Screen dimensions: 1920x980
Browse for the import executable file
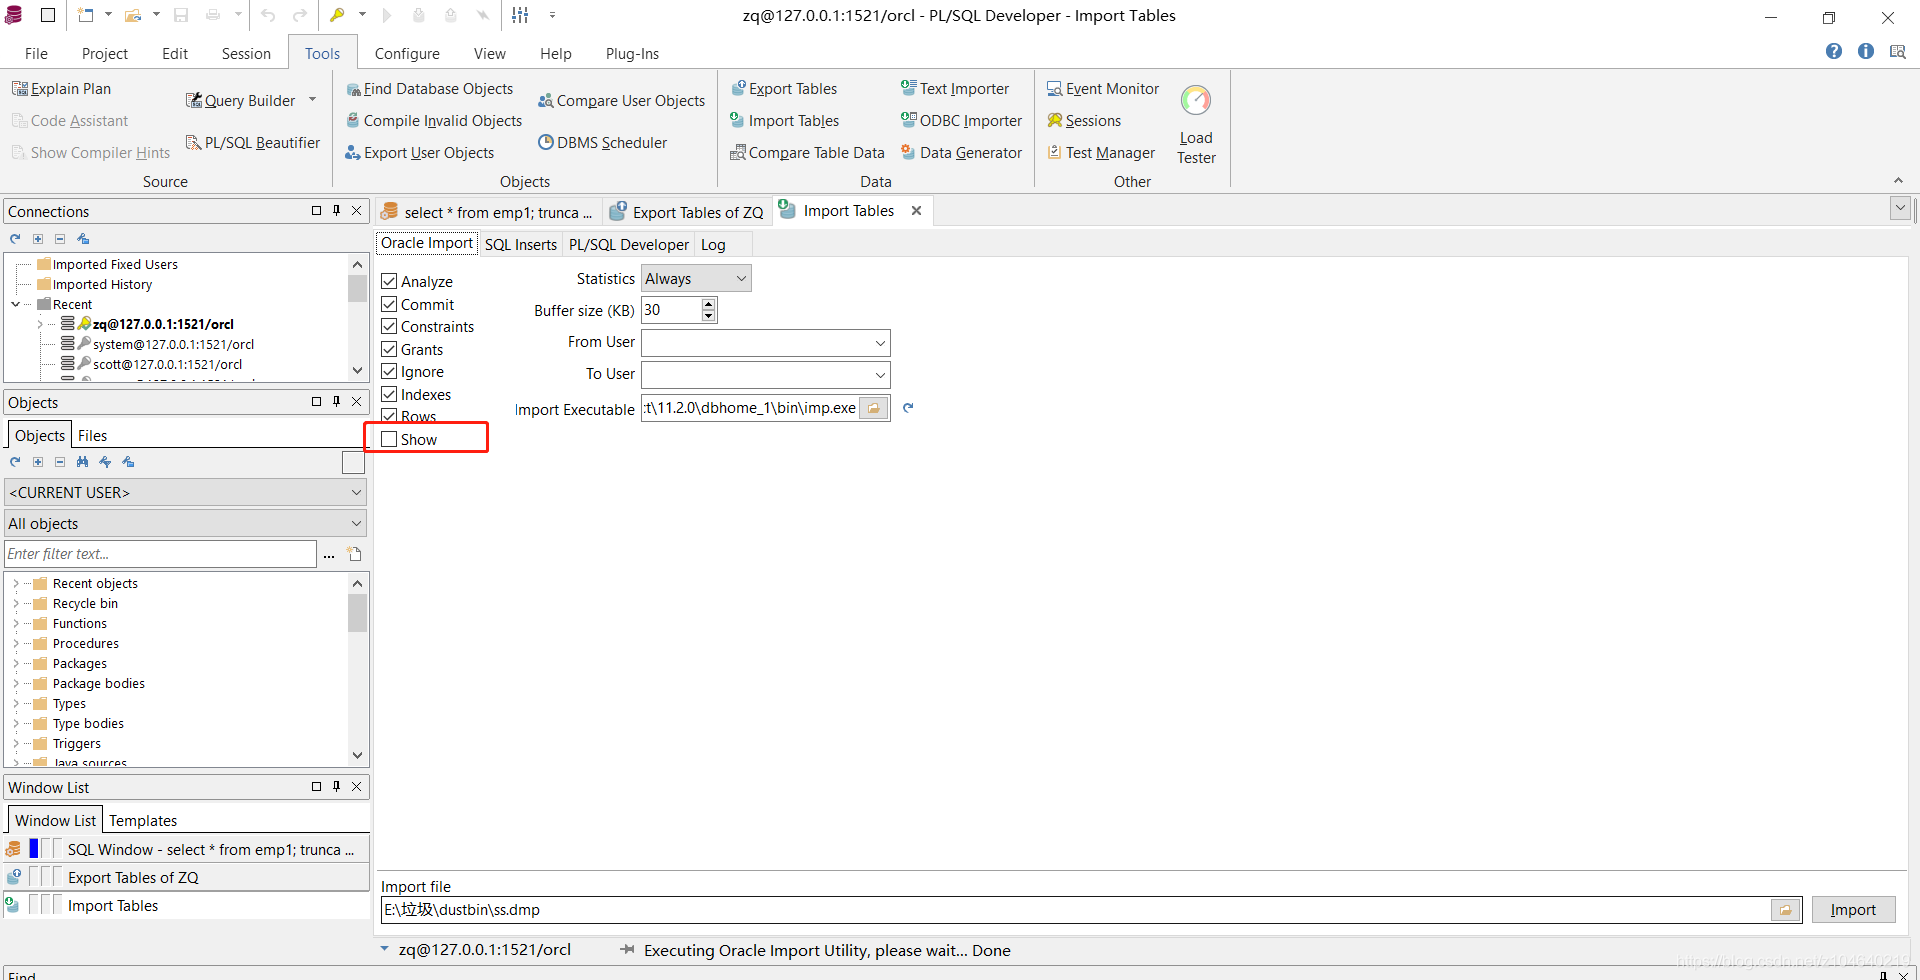coord(874,408)
